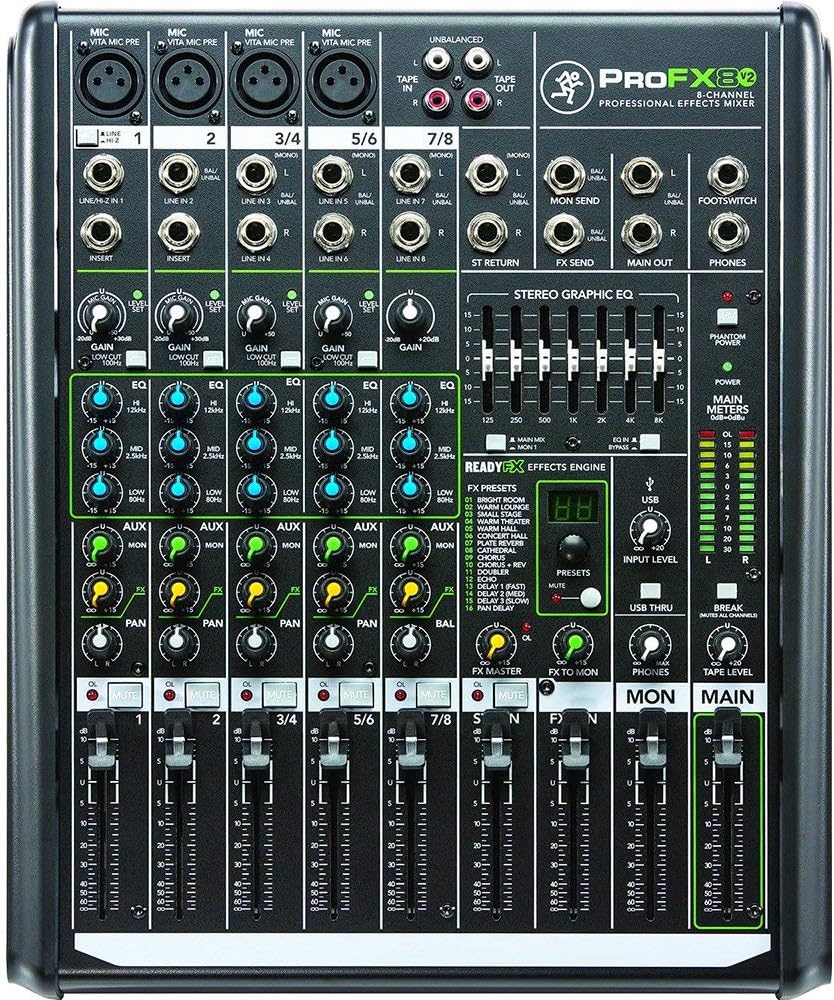
Task: Grab the Main fader
Action: (x=727, y=739)
